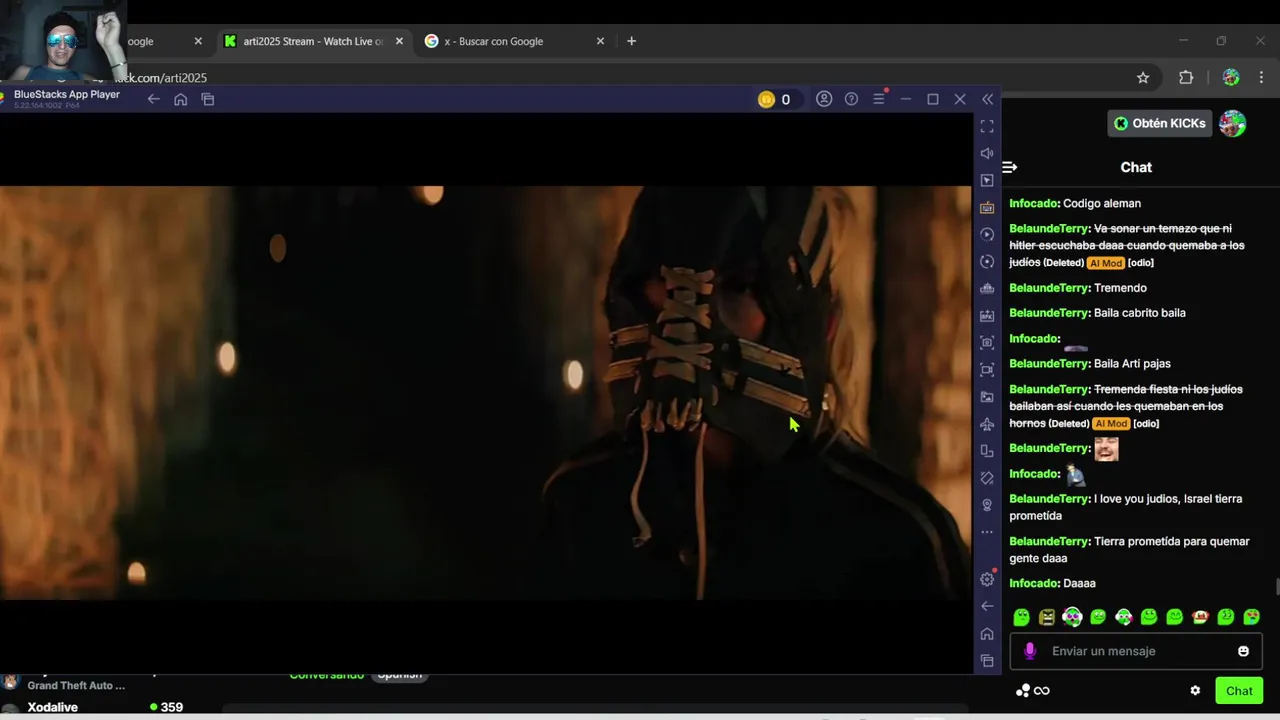This screenshot has width=1280, height=720.
Task: Open the BlueStacks account profile icon
Action: (824, 99)
